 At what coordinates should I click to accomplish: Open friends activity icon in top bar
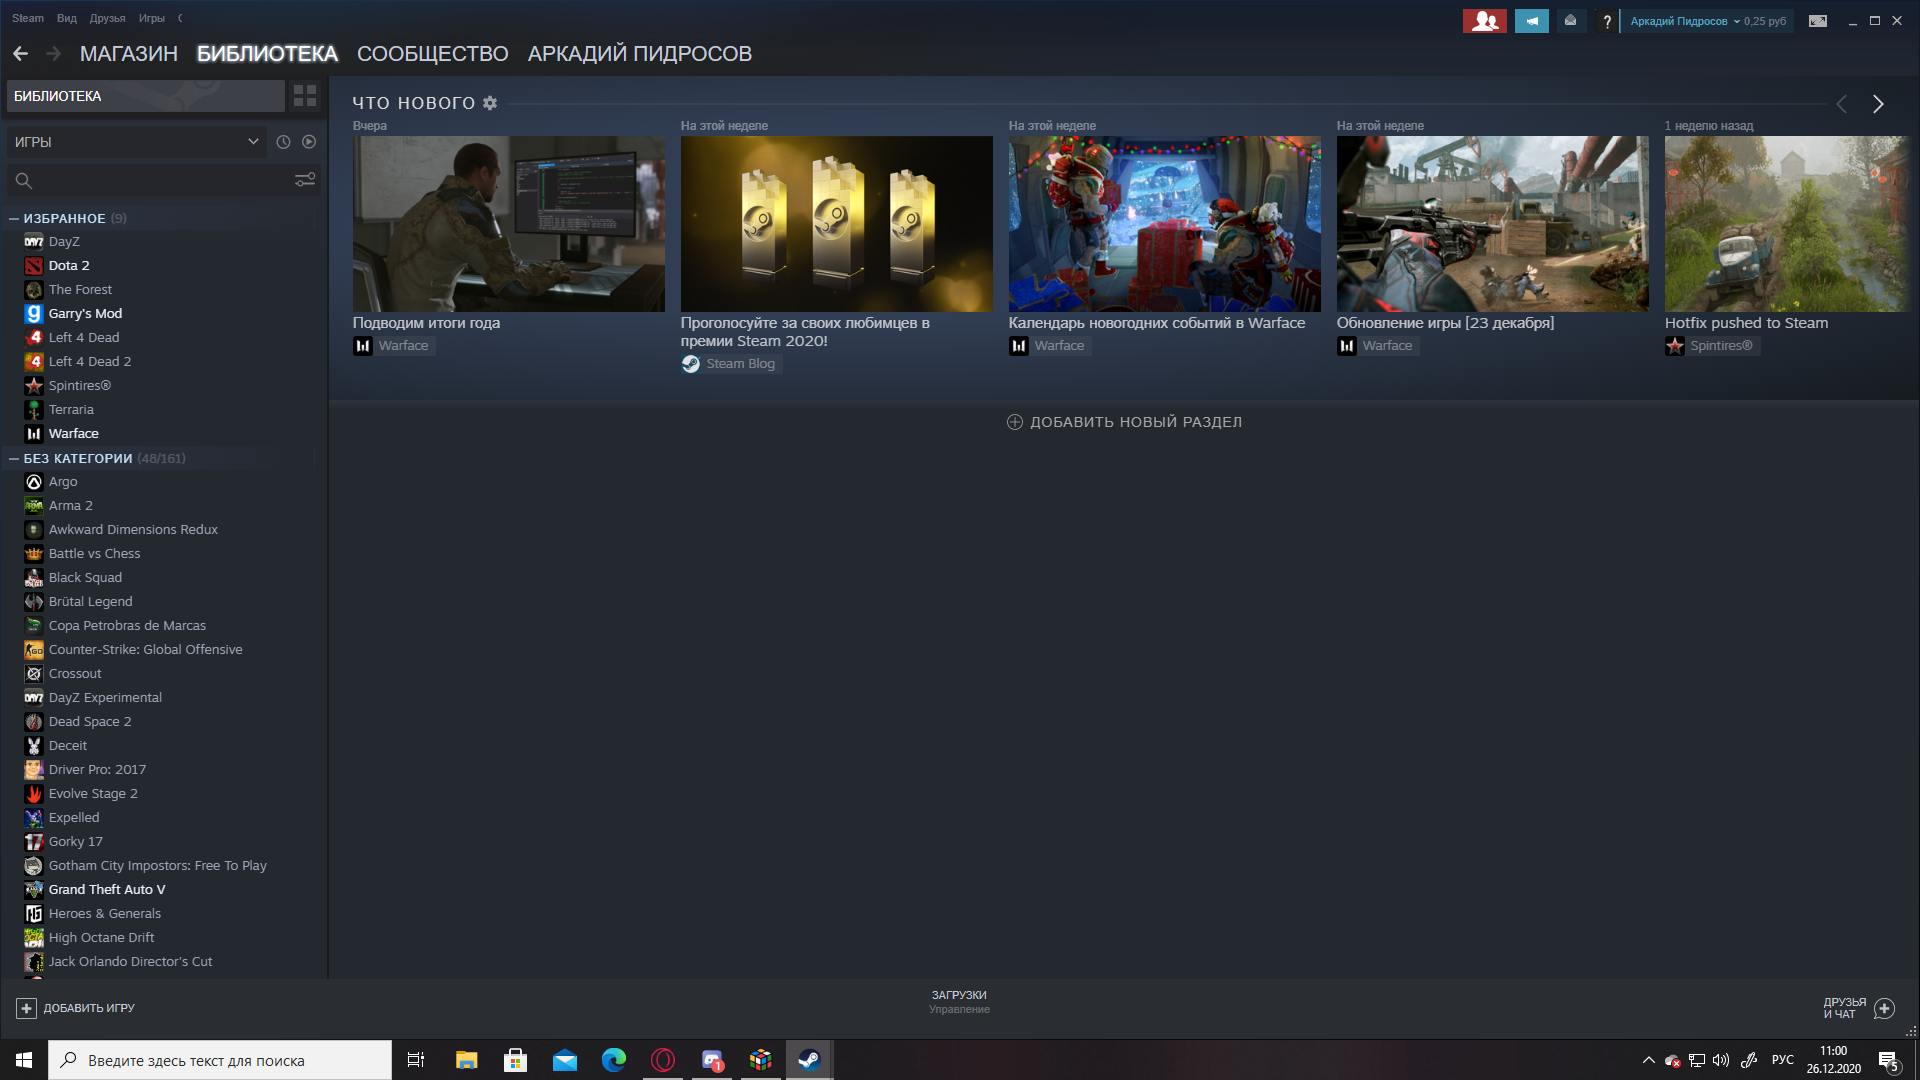coord(1484,21)
